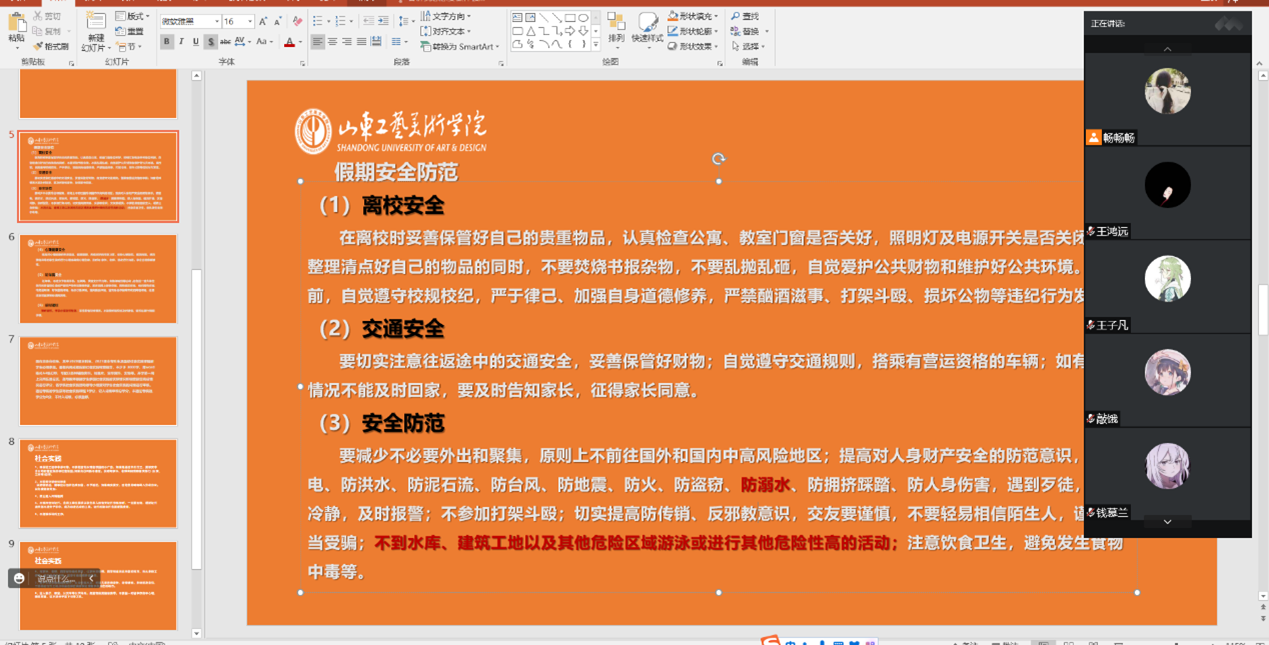
Task: Click Convert to SmartArt button
Action: point(462,46)
